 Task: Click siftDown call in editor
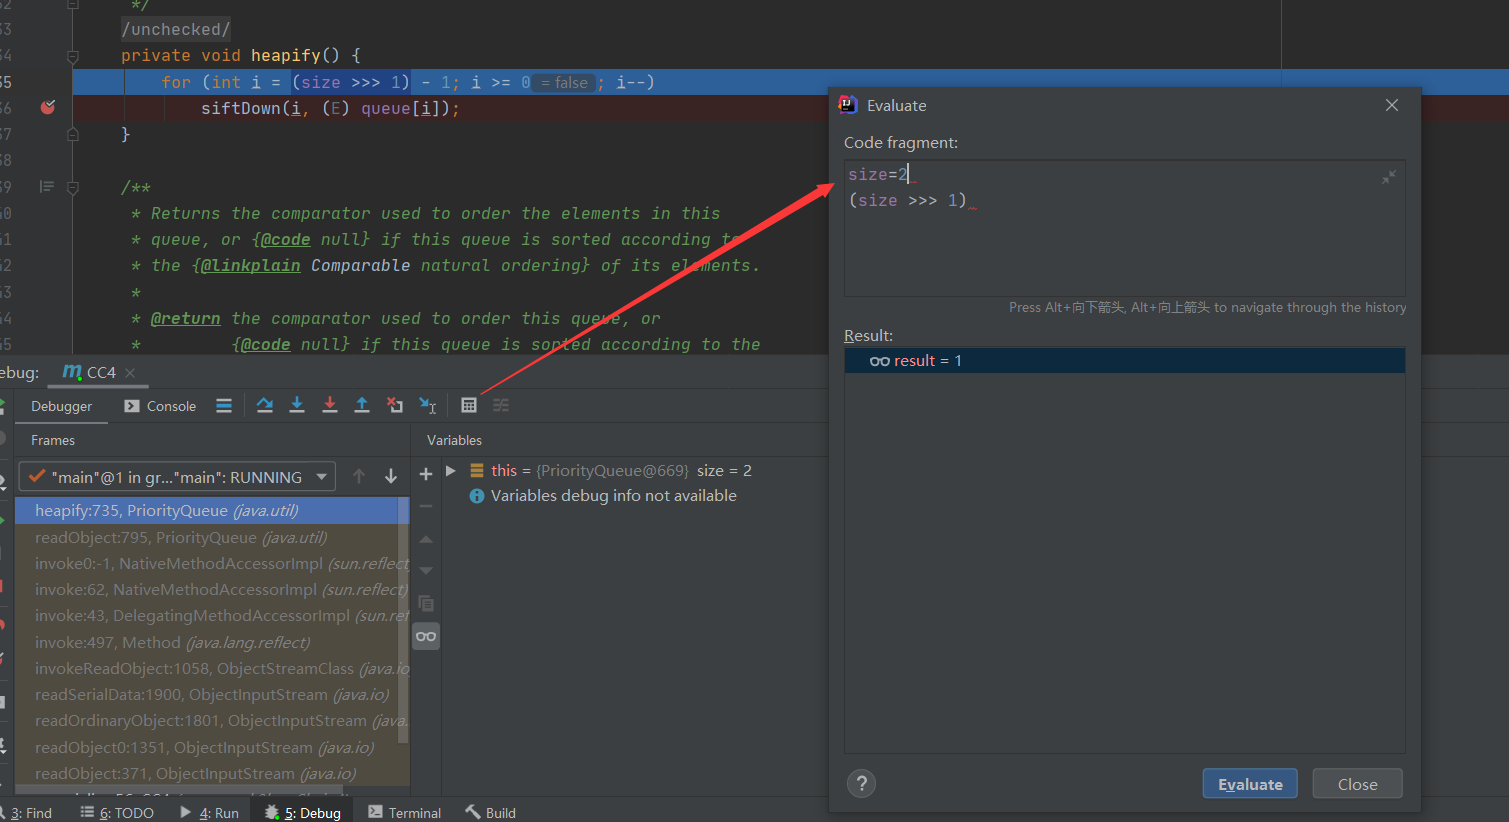(241, 108)
